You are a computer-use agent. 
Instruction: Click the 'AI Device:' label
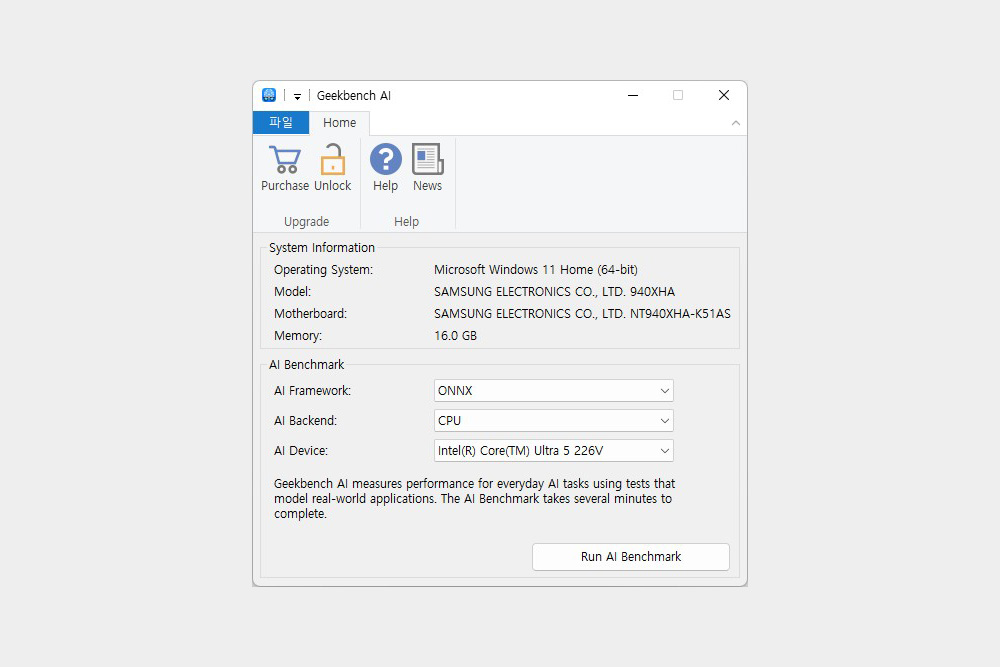pos(301,451)
